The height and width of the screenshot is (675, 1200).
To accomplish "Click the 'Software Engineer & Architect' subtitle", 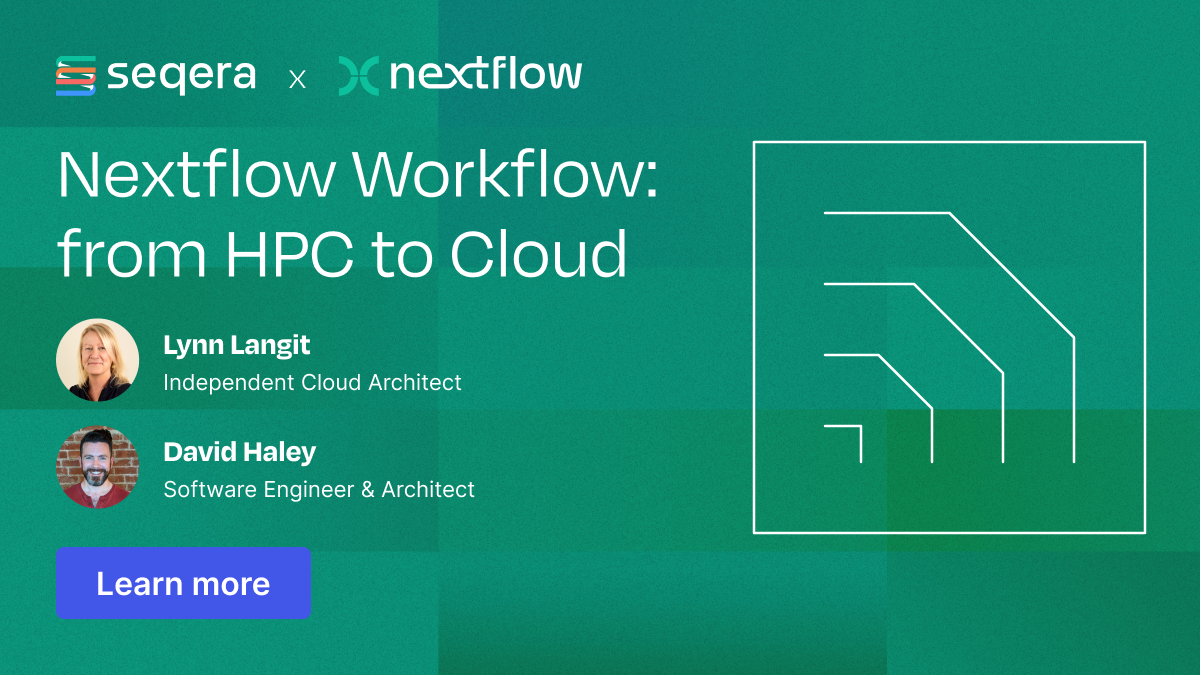I will coord(319,490).
